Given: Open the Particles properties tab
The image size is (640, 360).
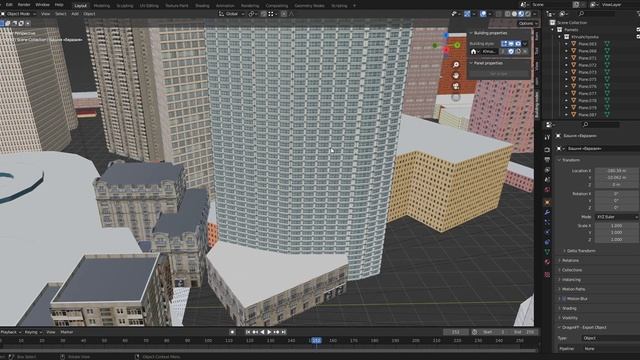Looking at the screenshot, I should (547, 222).
